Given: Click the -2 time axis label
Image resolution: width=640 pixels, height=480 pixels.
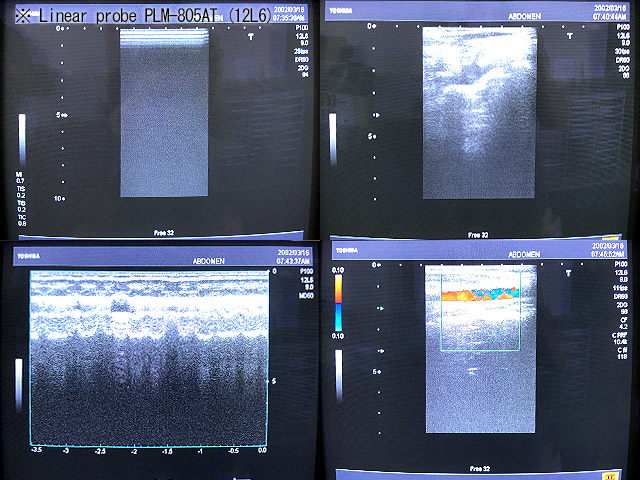Looking at the screenshot, I should (133, 451).
